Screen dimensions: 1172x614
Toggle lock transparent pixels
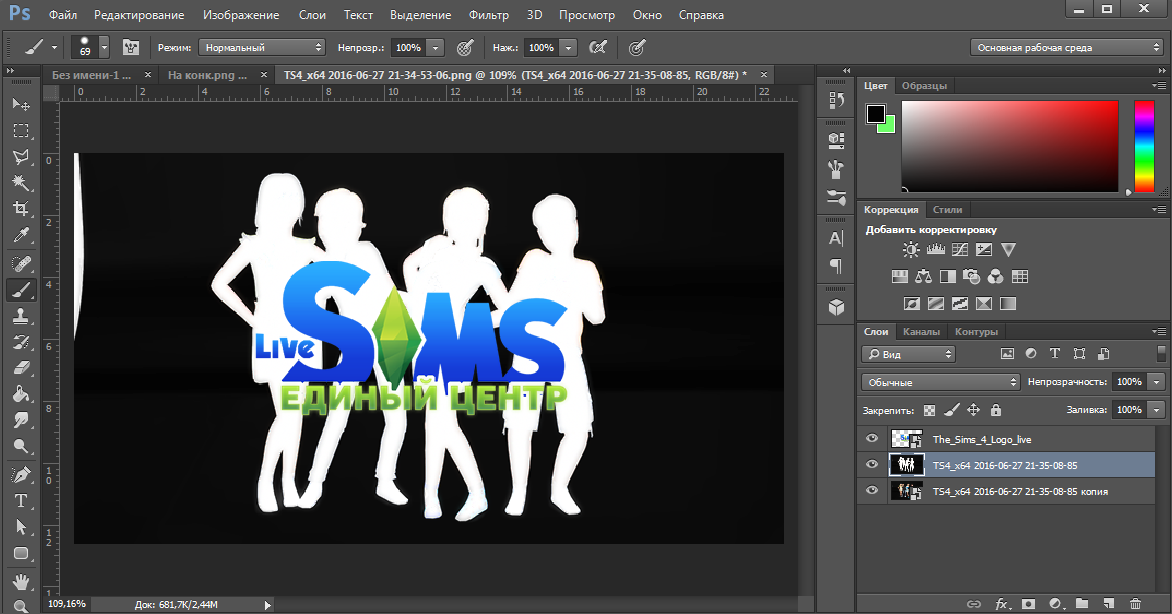coord(929,410)
